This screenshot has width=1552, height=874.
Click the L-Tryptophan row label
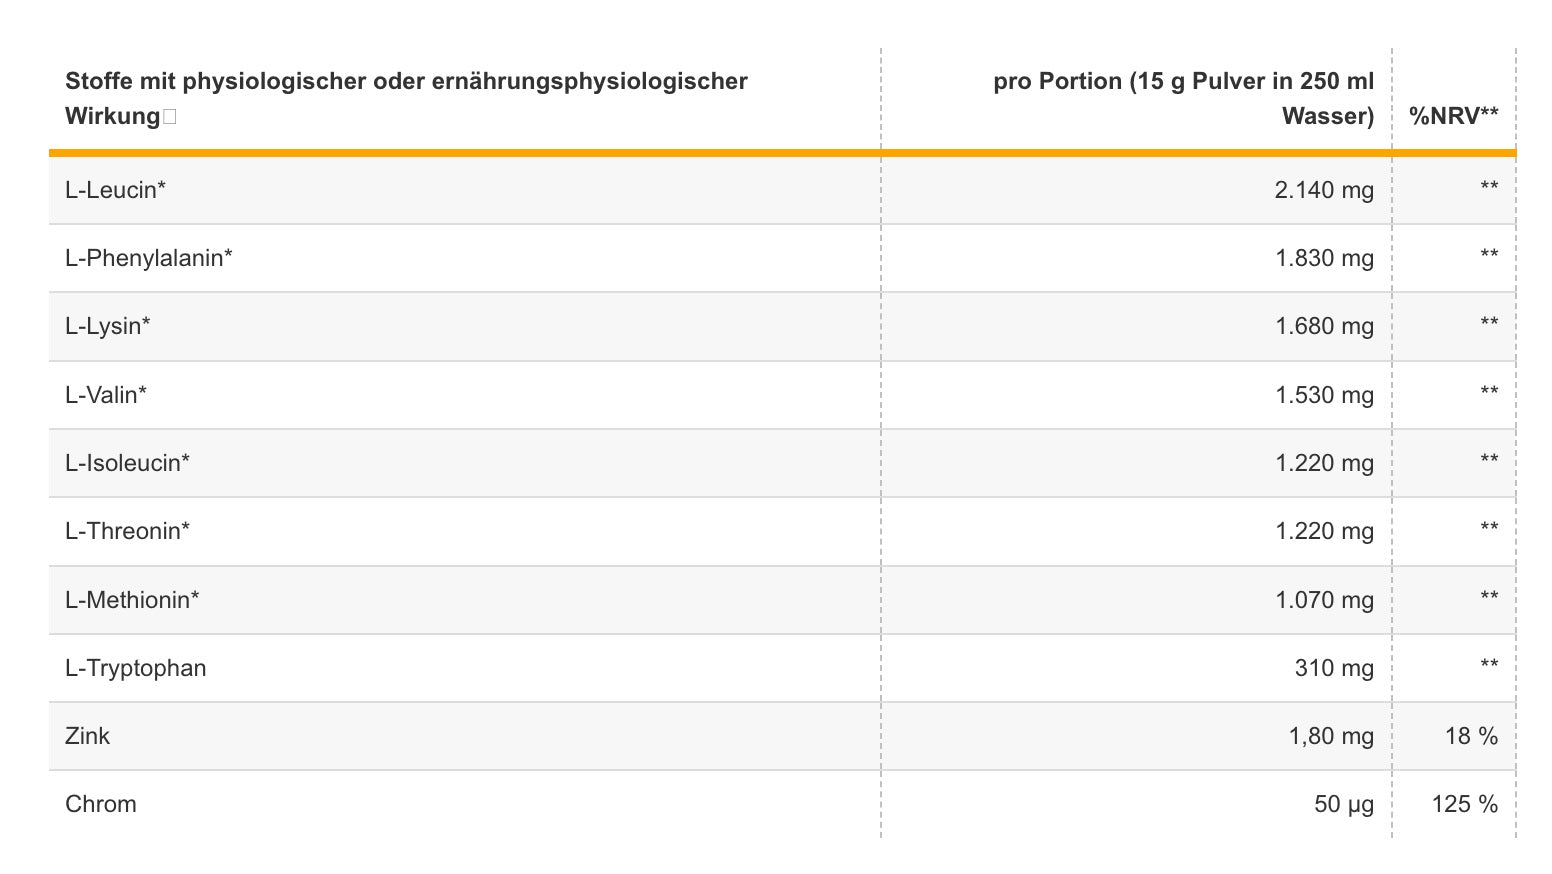(x=136, y=668)
